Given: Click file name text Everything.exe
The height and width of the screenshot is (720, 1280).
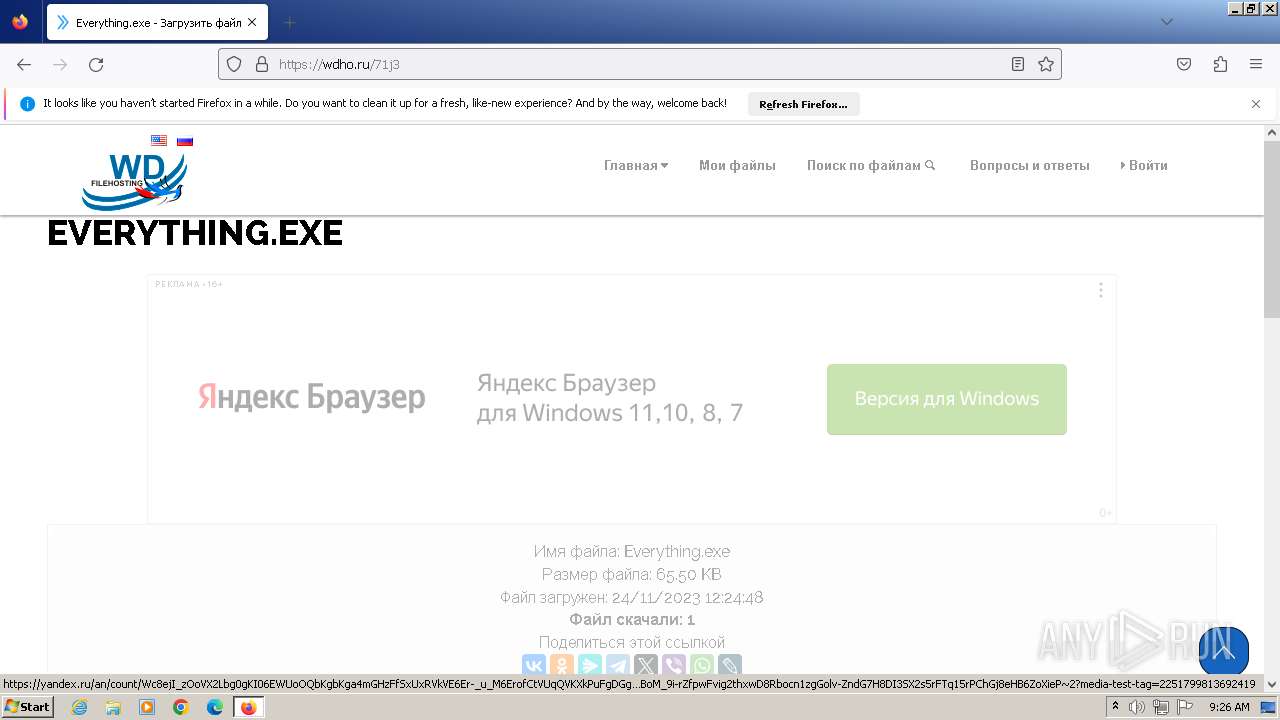Looking at the screenshot, I should coord(677,551).
